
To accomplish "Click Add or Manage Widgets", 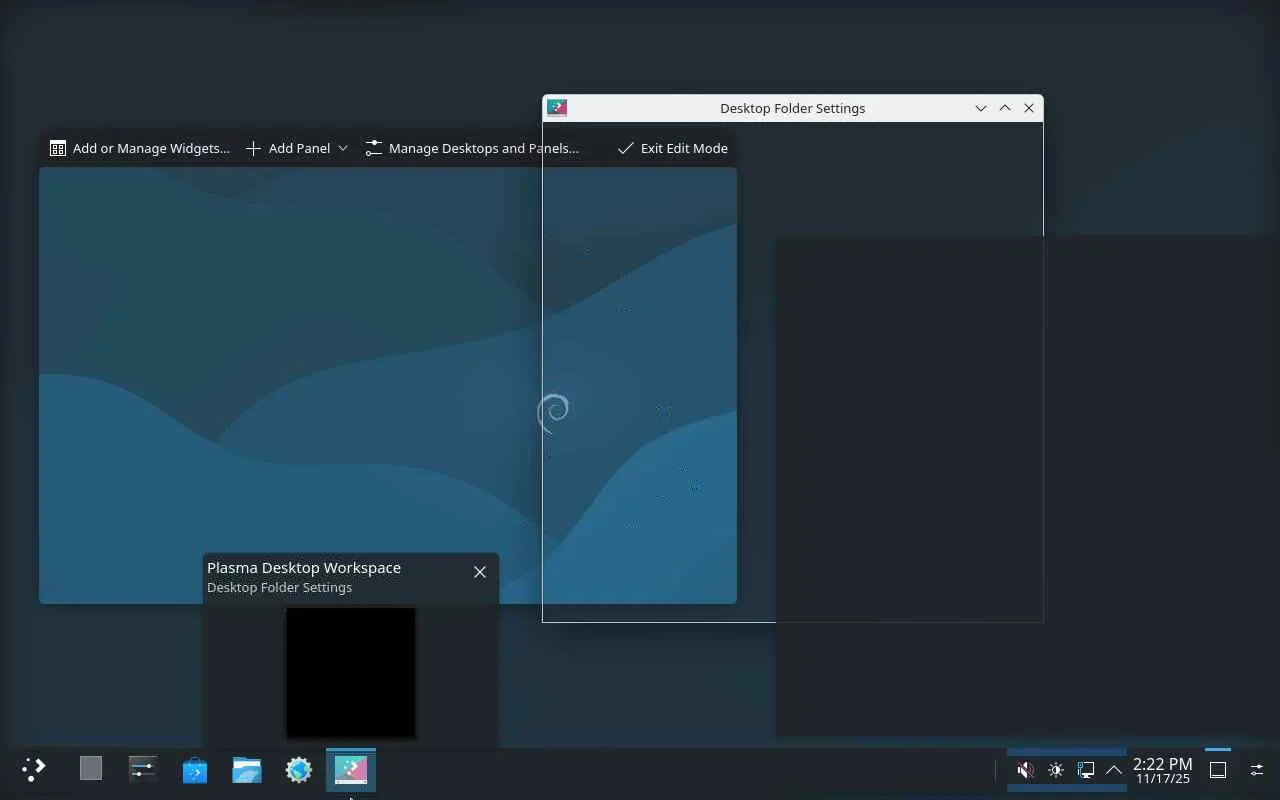I will pyautogui.click(x=140, y=148).
